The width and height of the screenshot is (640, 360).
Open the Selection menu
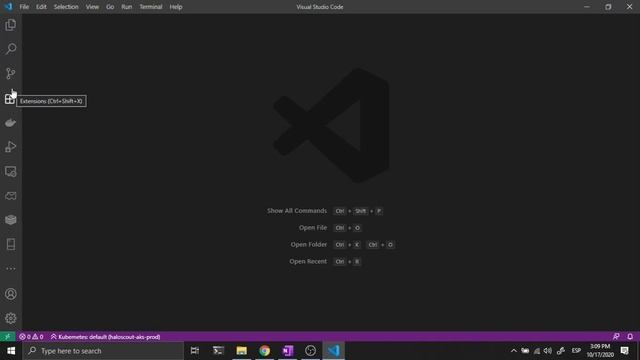(x=66, y=7)
